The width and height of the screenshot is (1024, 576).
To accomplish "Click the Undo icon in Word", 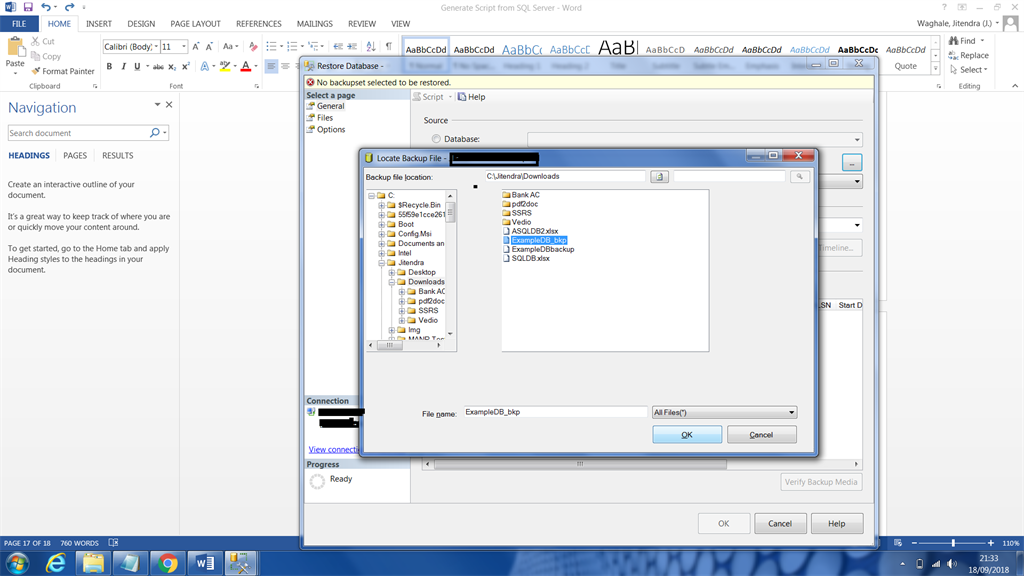I will pos(46,7).
